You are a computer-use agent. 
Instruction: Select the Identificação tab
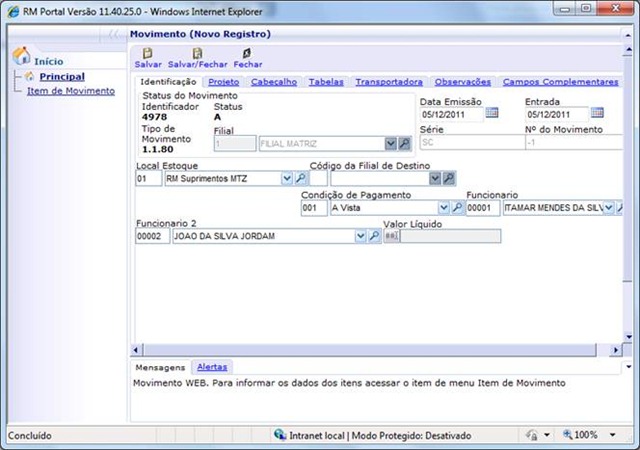pos(168,82)
